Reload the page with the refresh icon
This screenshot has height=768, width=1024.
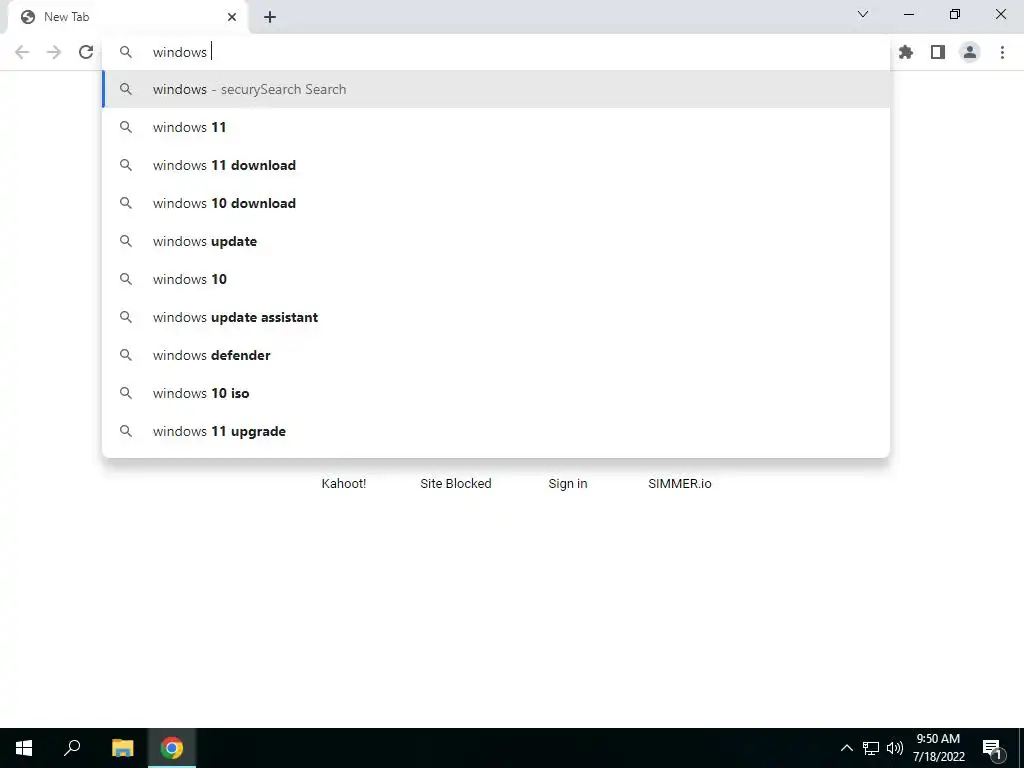[x=86, y=52]
